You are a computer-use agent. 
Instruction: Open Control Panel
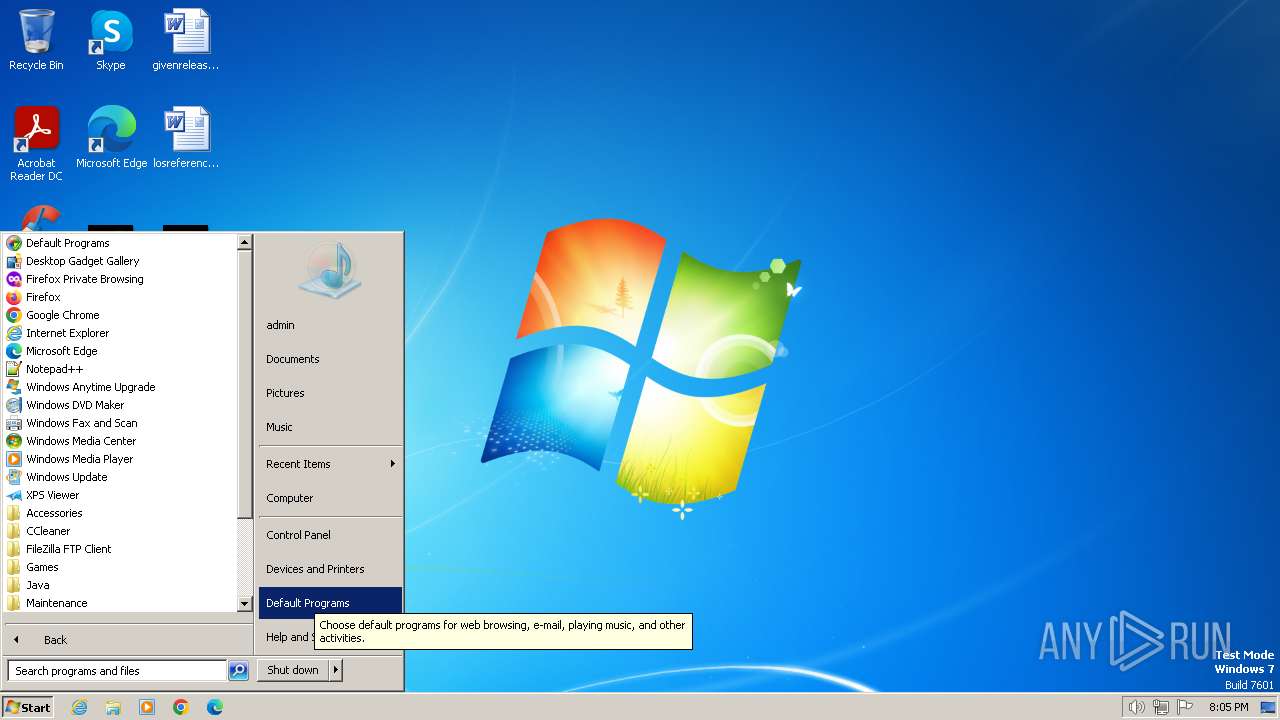coord(330,535)
